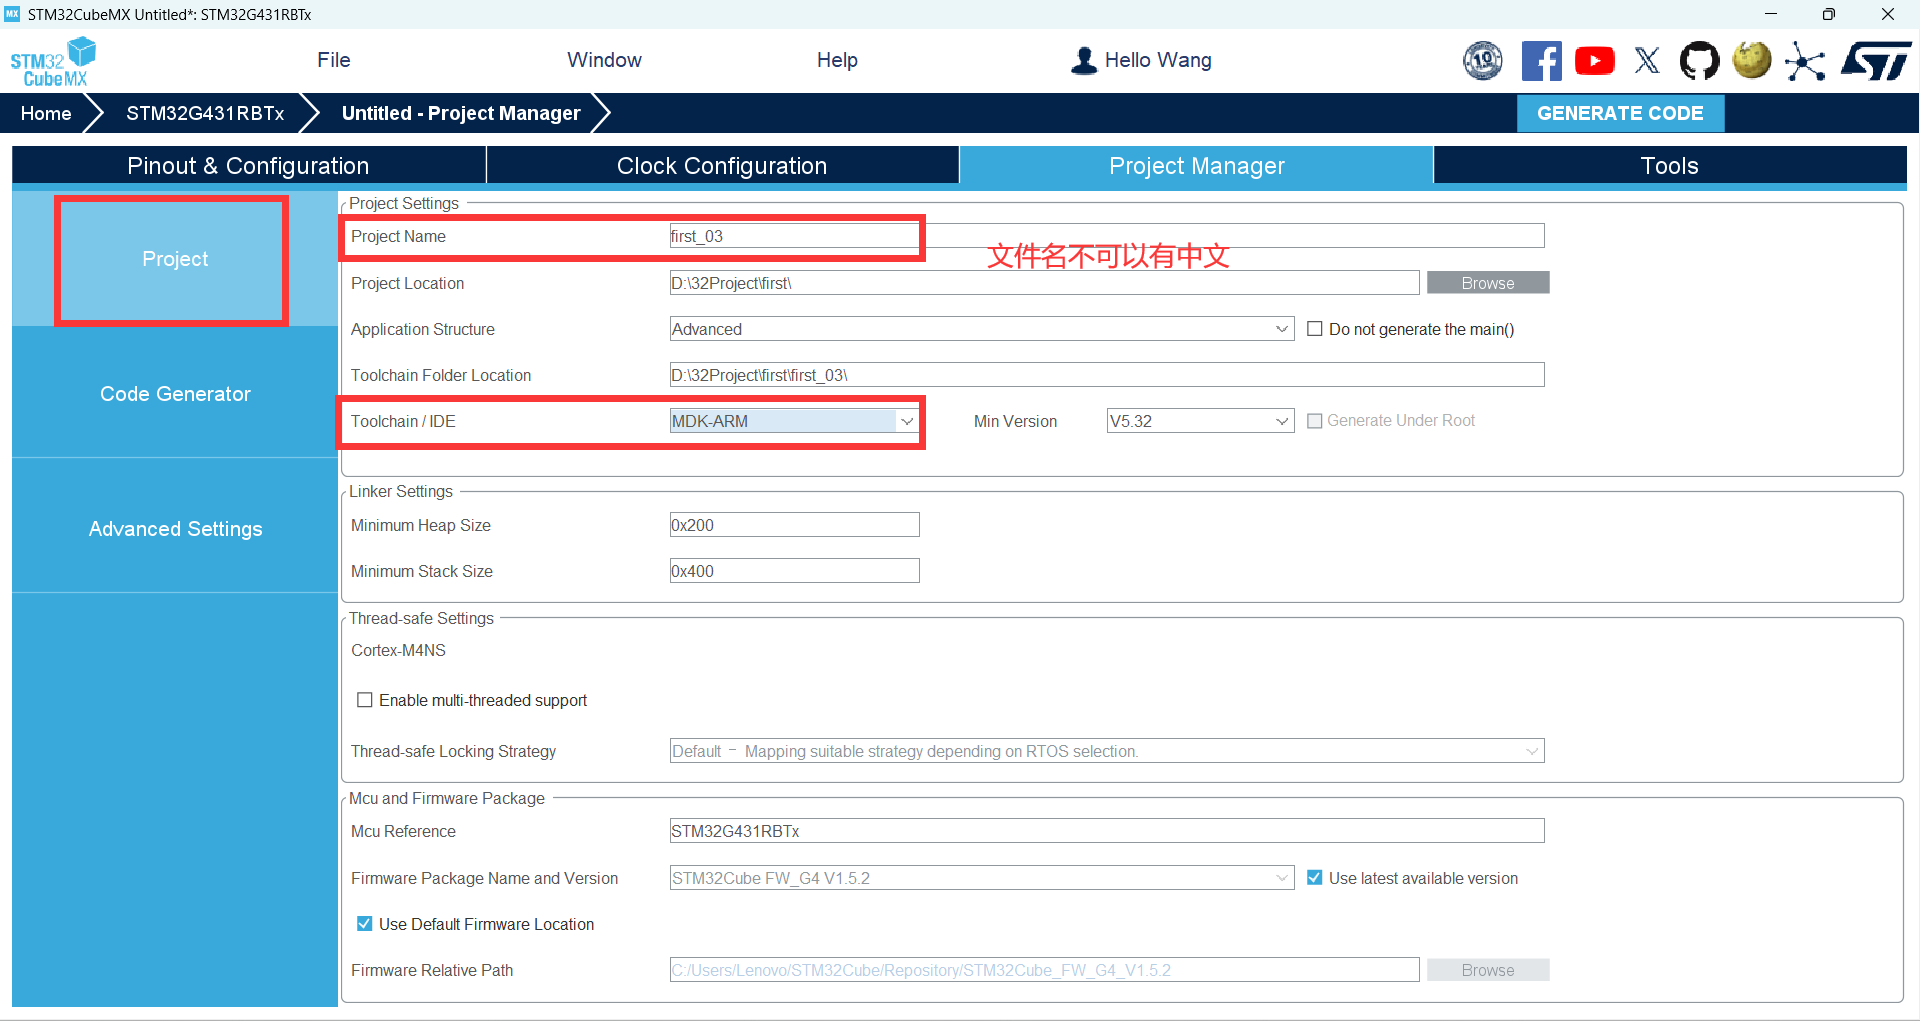Toggle Generate Under Root checkbox
The width and height of the screenshot is (1920, 1021).
[x=1315, y=421]
